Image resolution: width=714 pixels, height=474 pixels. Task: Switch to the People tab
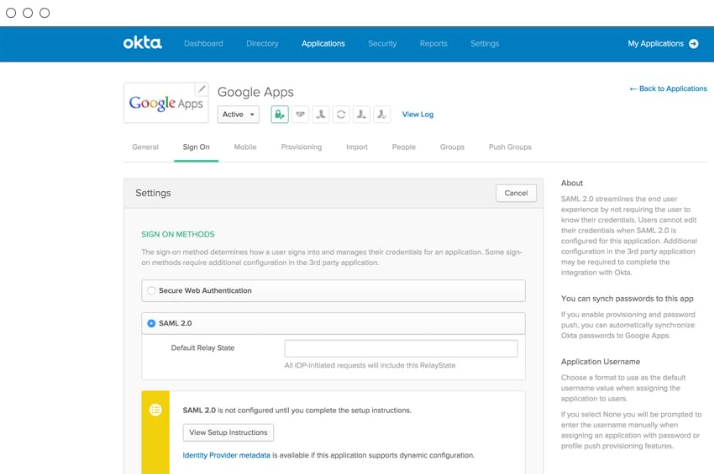coord(404,147)
